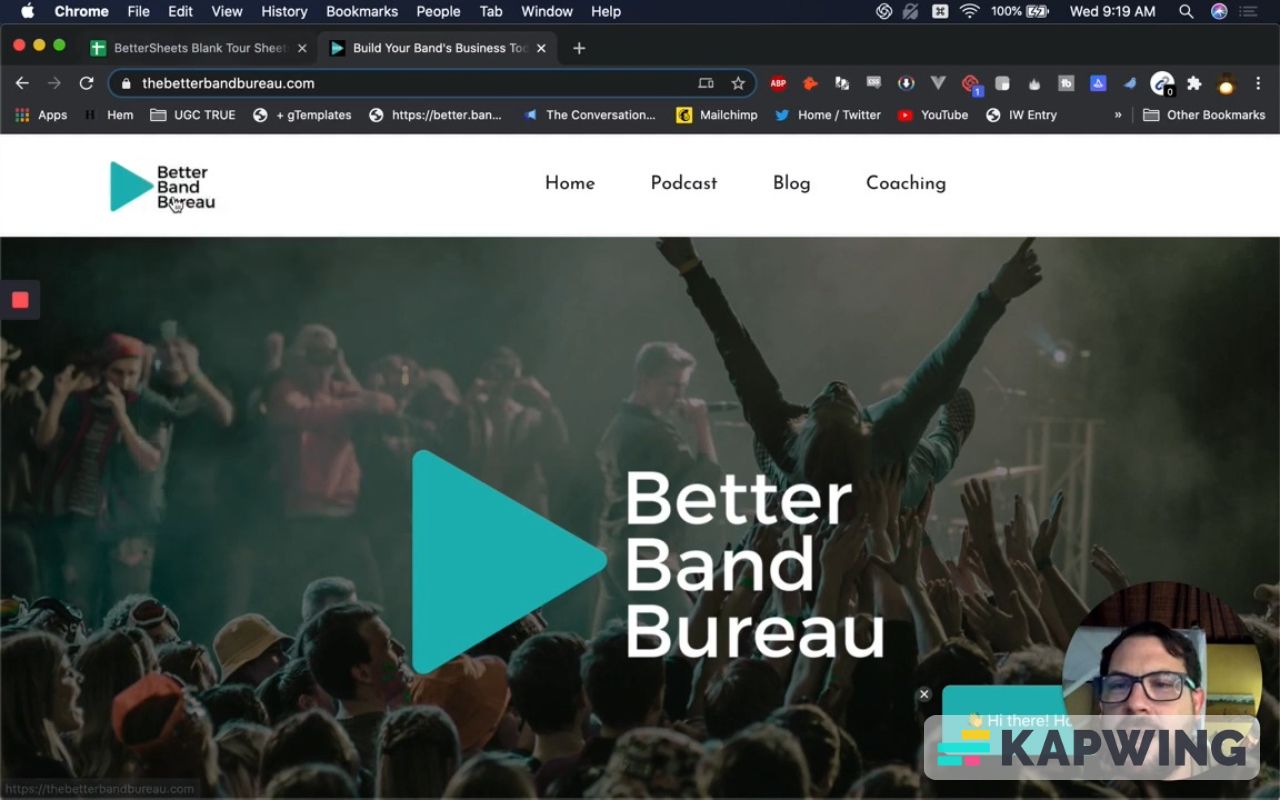Click the browser forward arrow

point(54,83)
